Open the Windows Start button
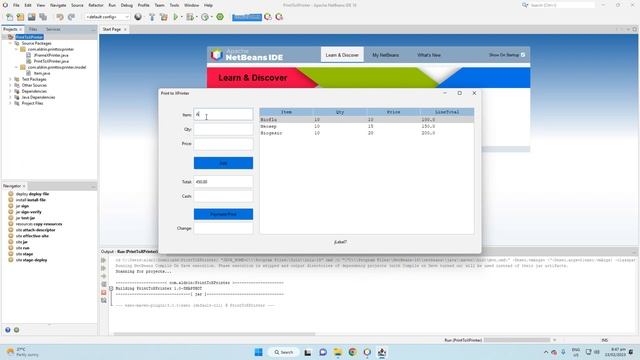Viewport: 640px width, 360px height. coord(258,352)
